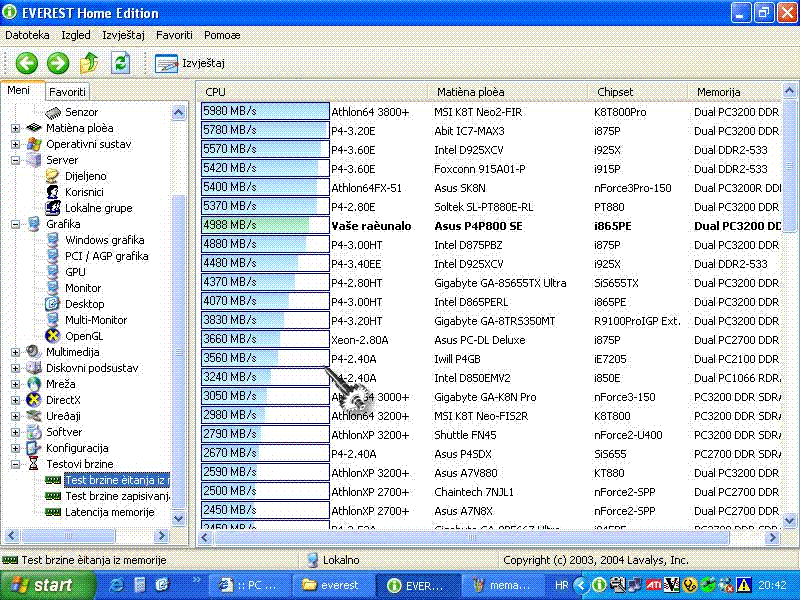Open the Datoteka menu
This screenshot has height=600, width=800.
pyautogui.click(x=27, y=35)
